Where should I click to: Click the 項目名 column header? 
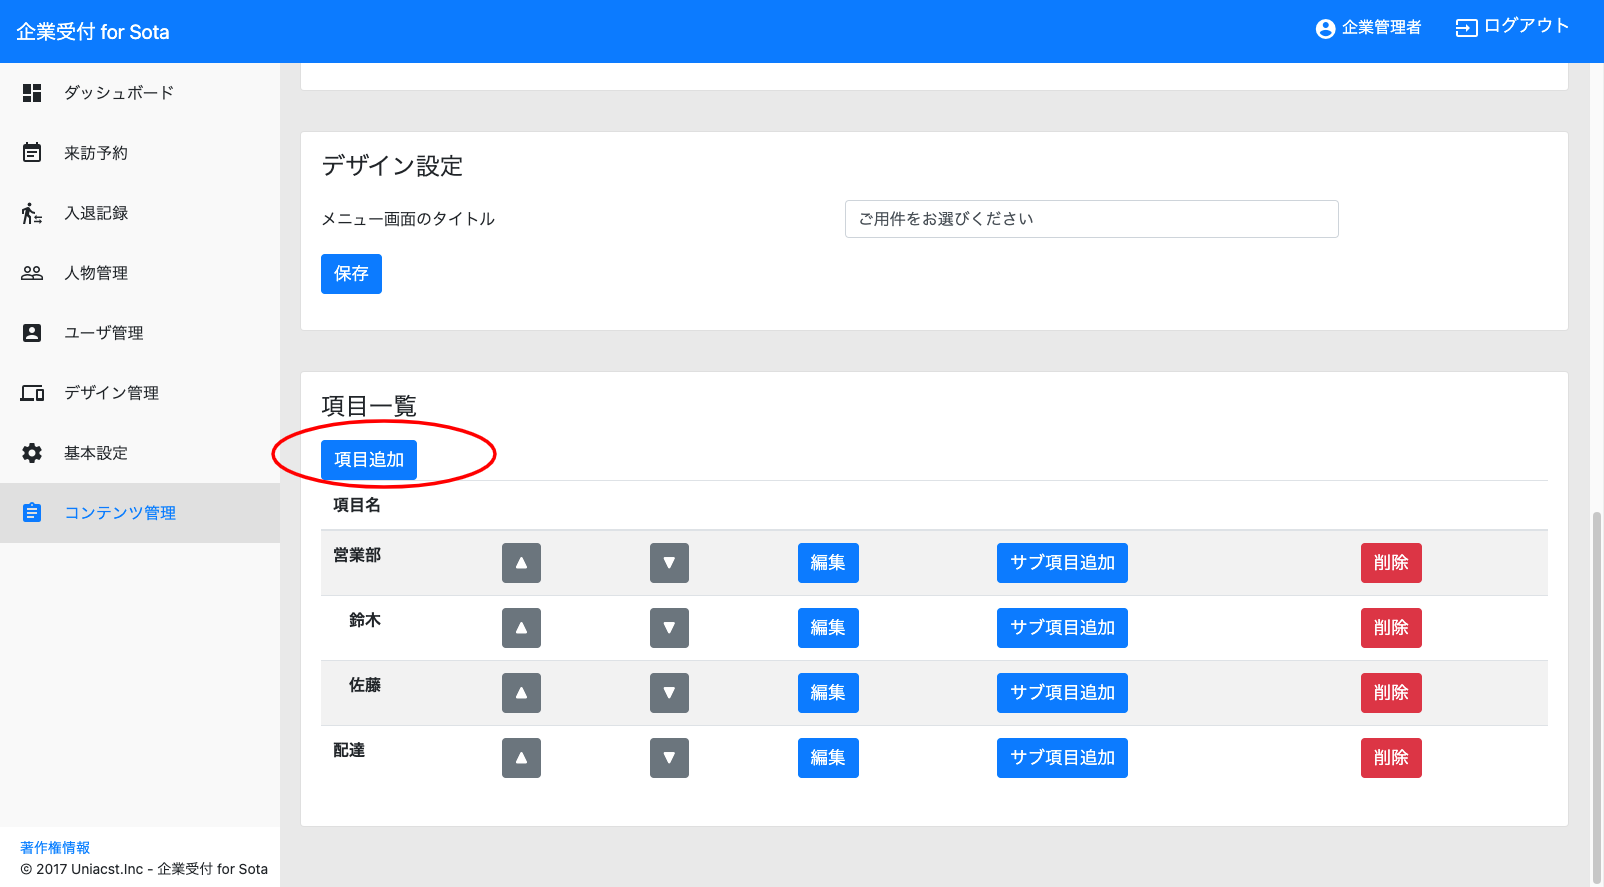click(x=357, y=505)
